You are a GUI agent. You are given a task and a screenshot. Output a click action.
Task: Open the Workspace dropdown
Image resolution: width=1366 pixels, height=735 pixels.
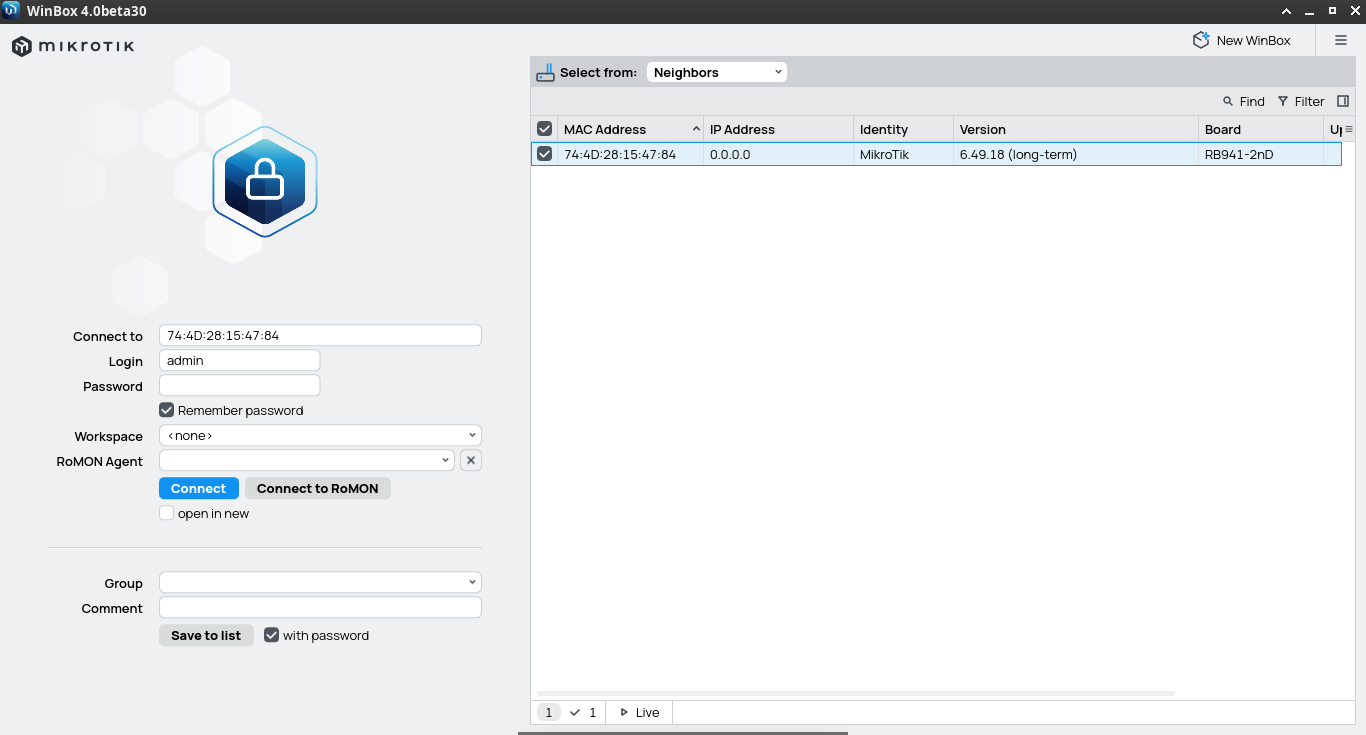pos(320,435)
